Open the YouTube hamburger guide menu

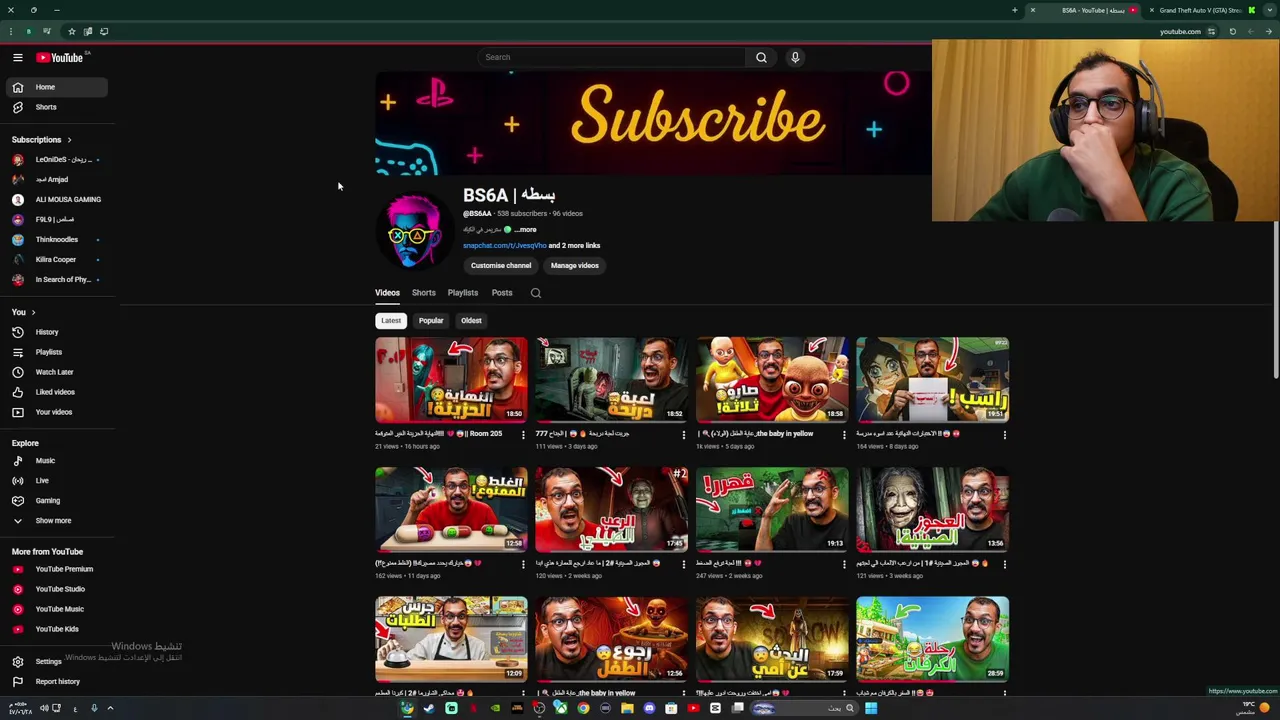pyautogui.click(x=17, y=57)
